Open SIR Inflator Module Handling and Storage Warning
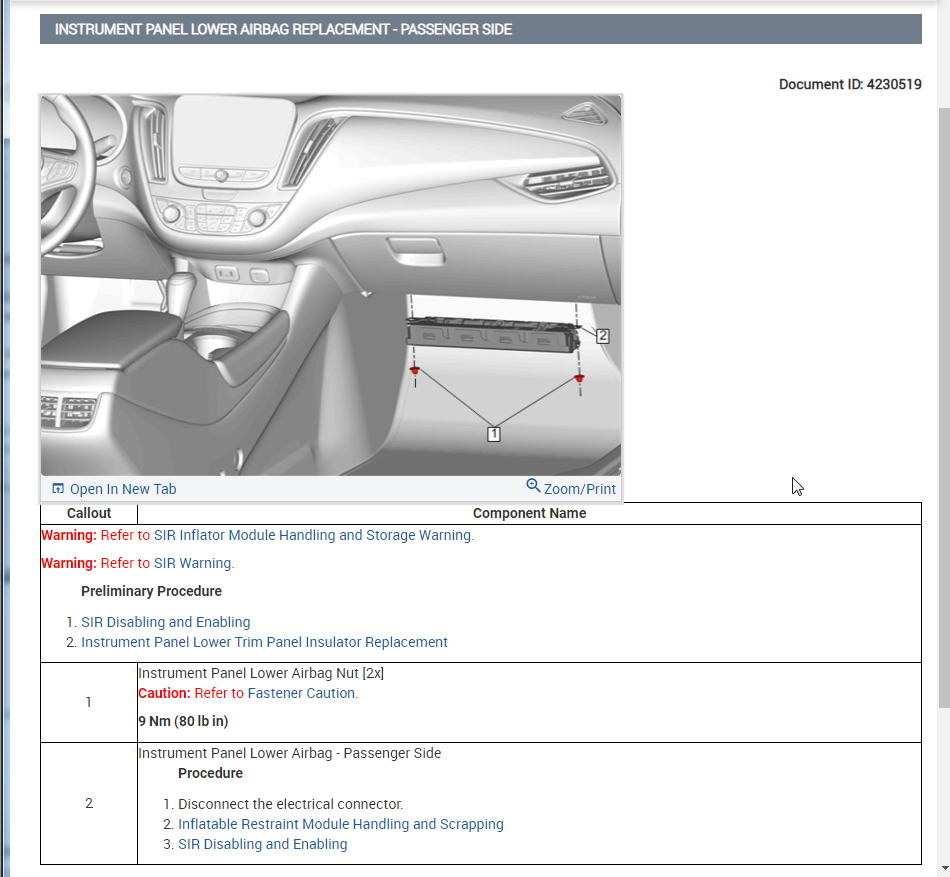950x877 pixels. (x=313, y=535)
